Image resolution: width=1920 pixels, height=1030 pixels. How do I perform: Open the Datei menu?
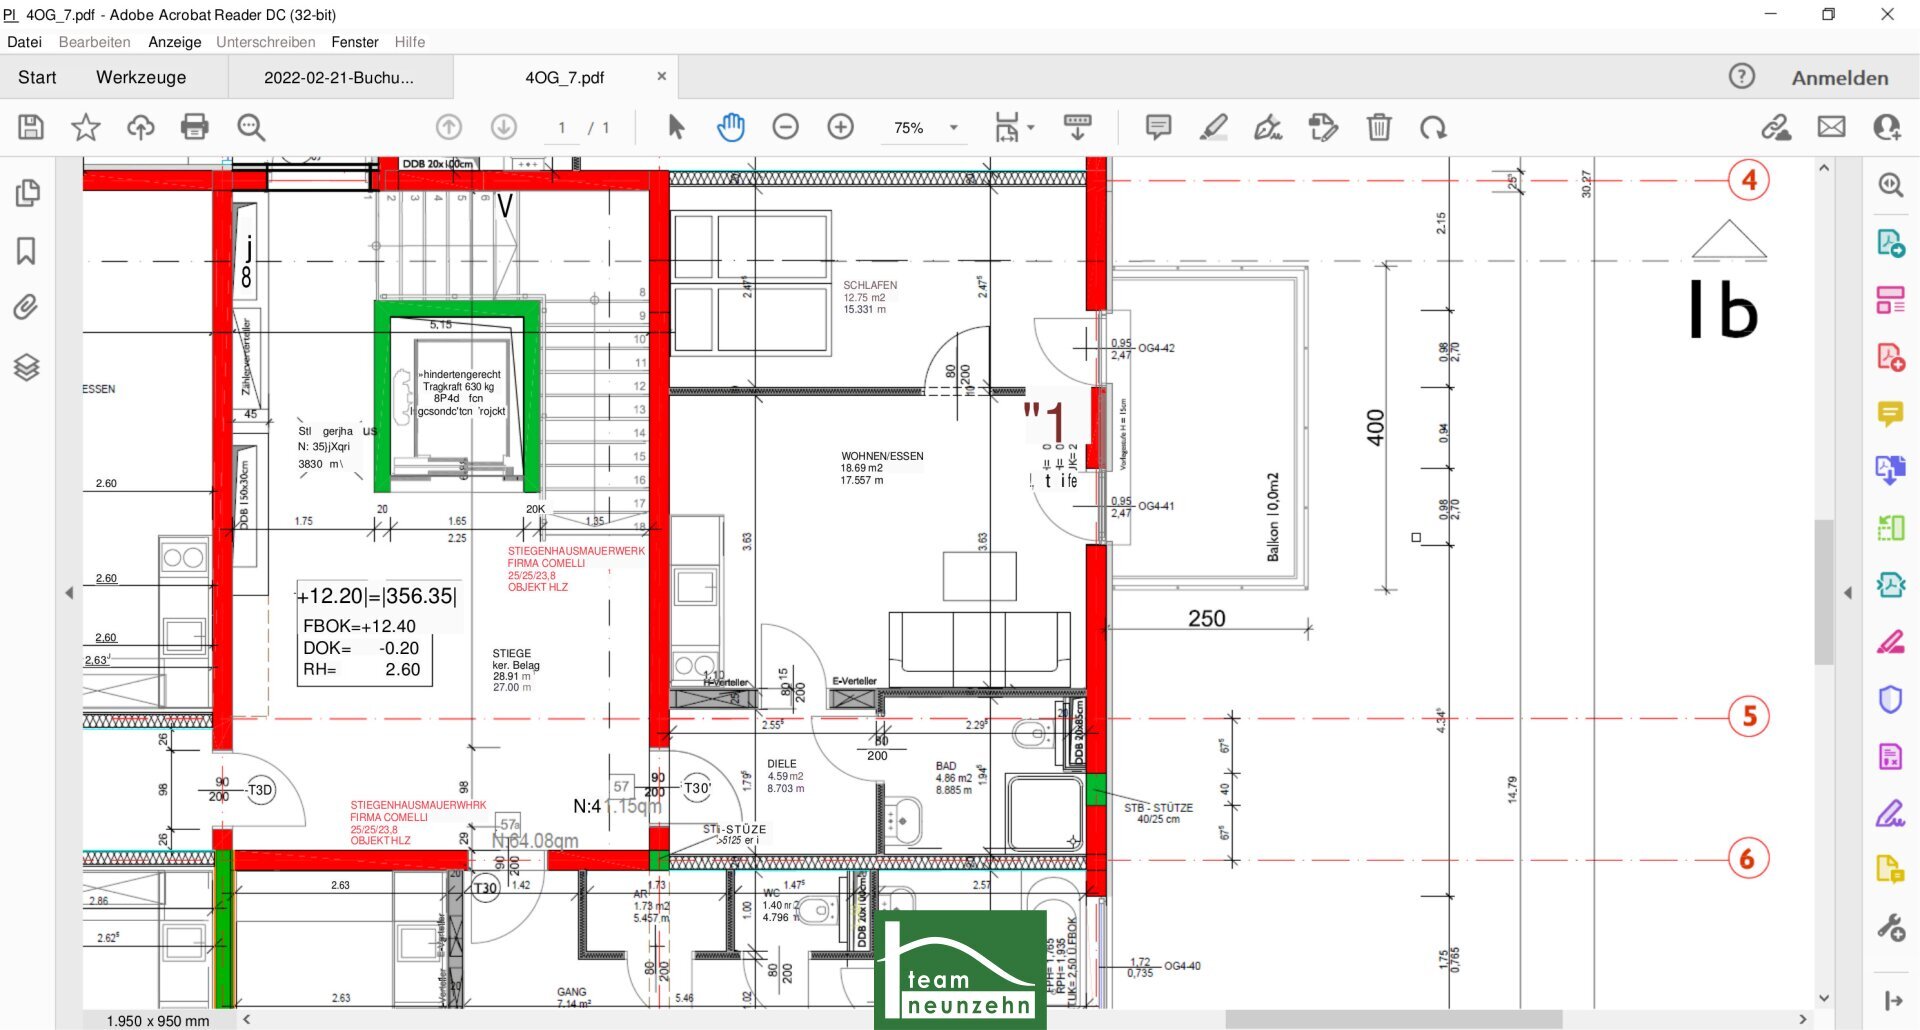pyautogui.click(x=24, y=42)
